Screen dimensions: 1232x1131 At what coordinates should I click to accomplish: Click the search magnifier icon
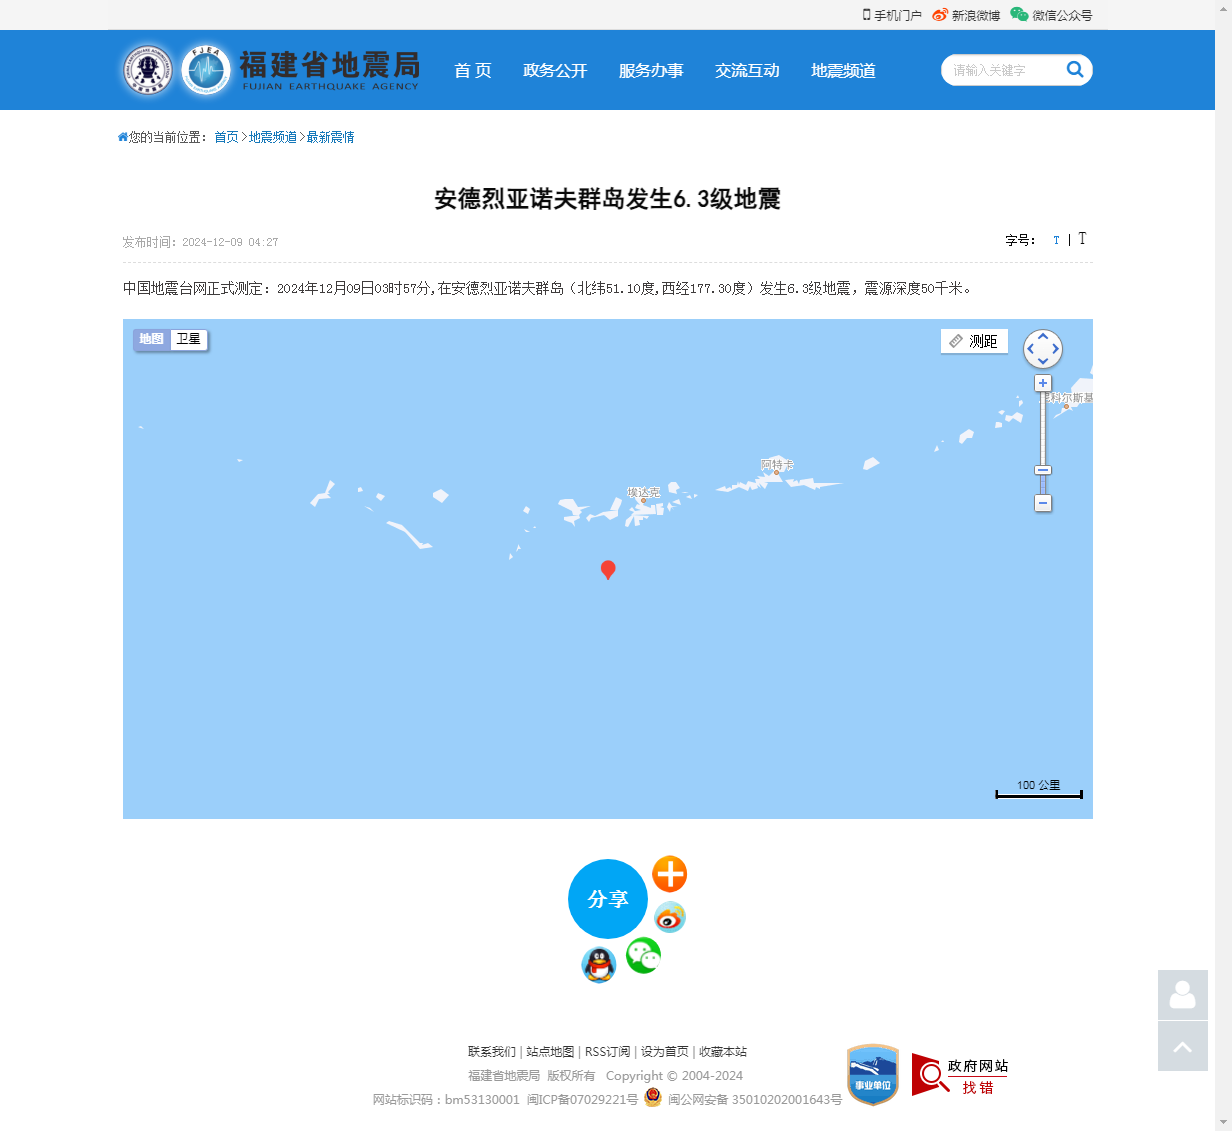click(1075, 69)
